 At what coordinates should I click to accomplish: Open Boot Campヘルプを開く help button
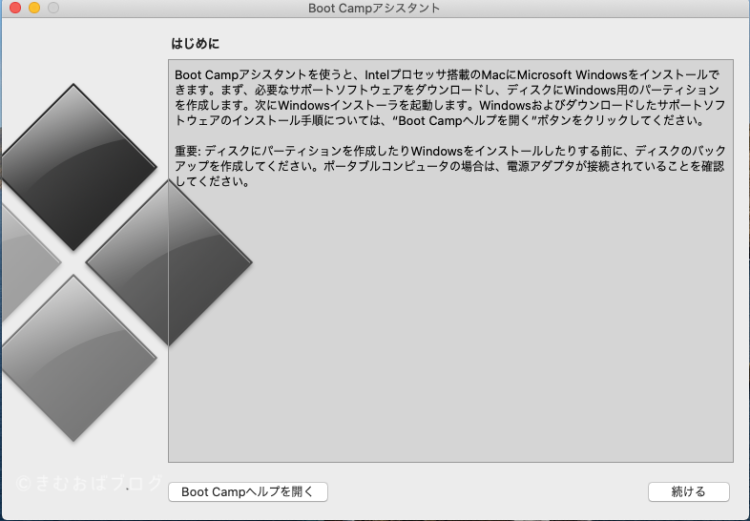[x=248, y=492]
